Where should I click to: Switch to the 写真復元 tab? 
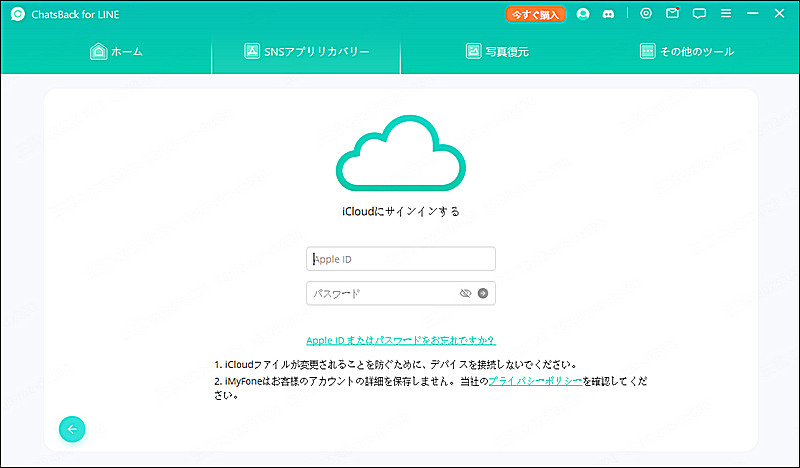click(497, 51)
